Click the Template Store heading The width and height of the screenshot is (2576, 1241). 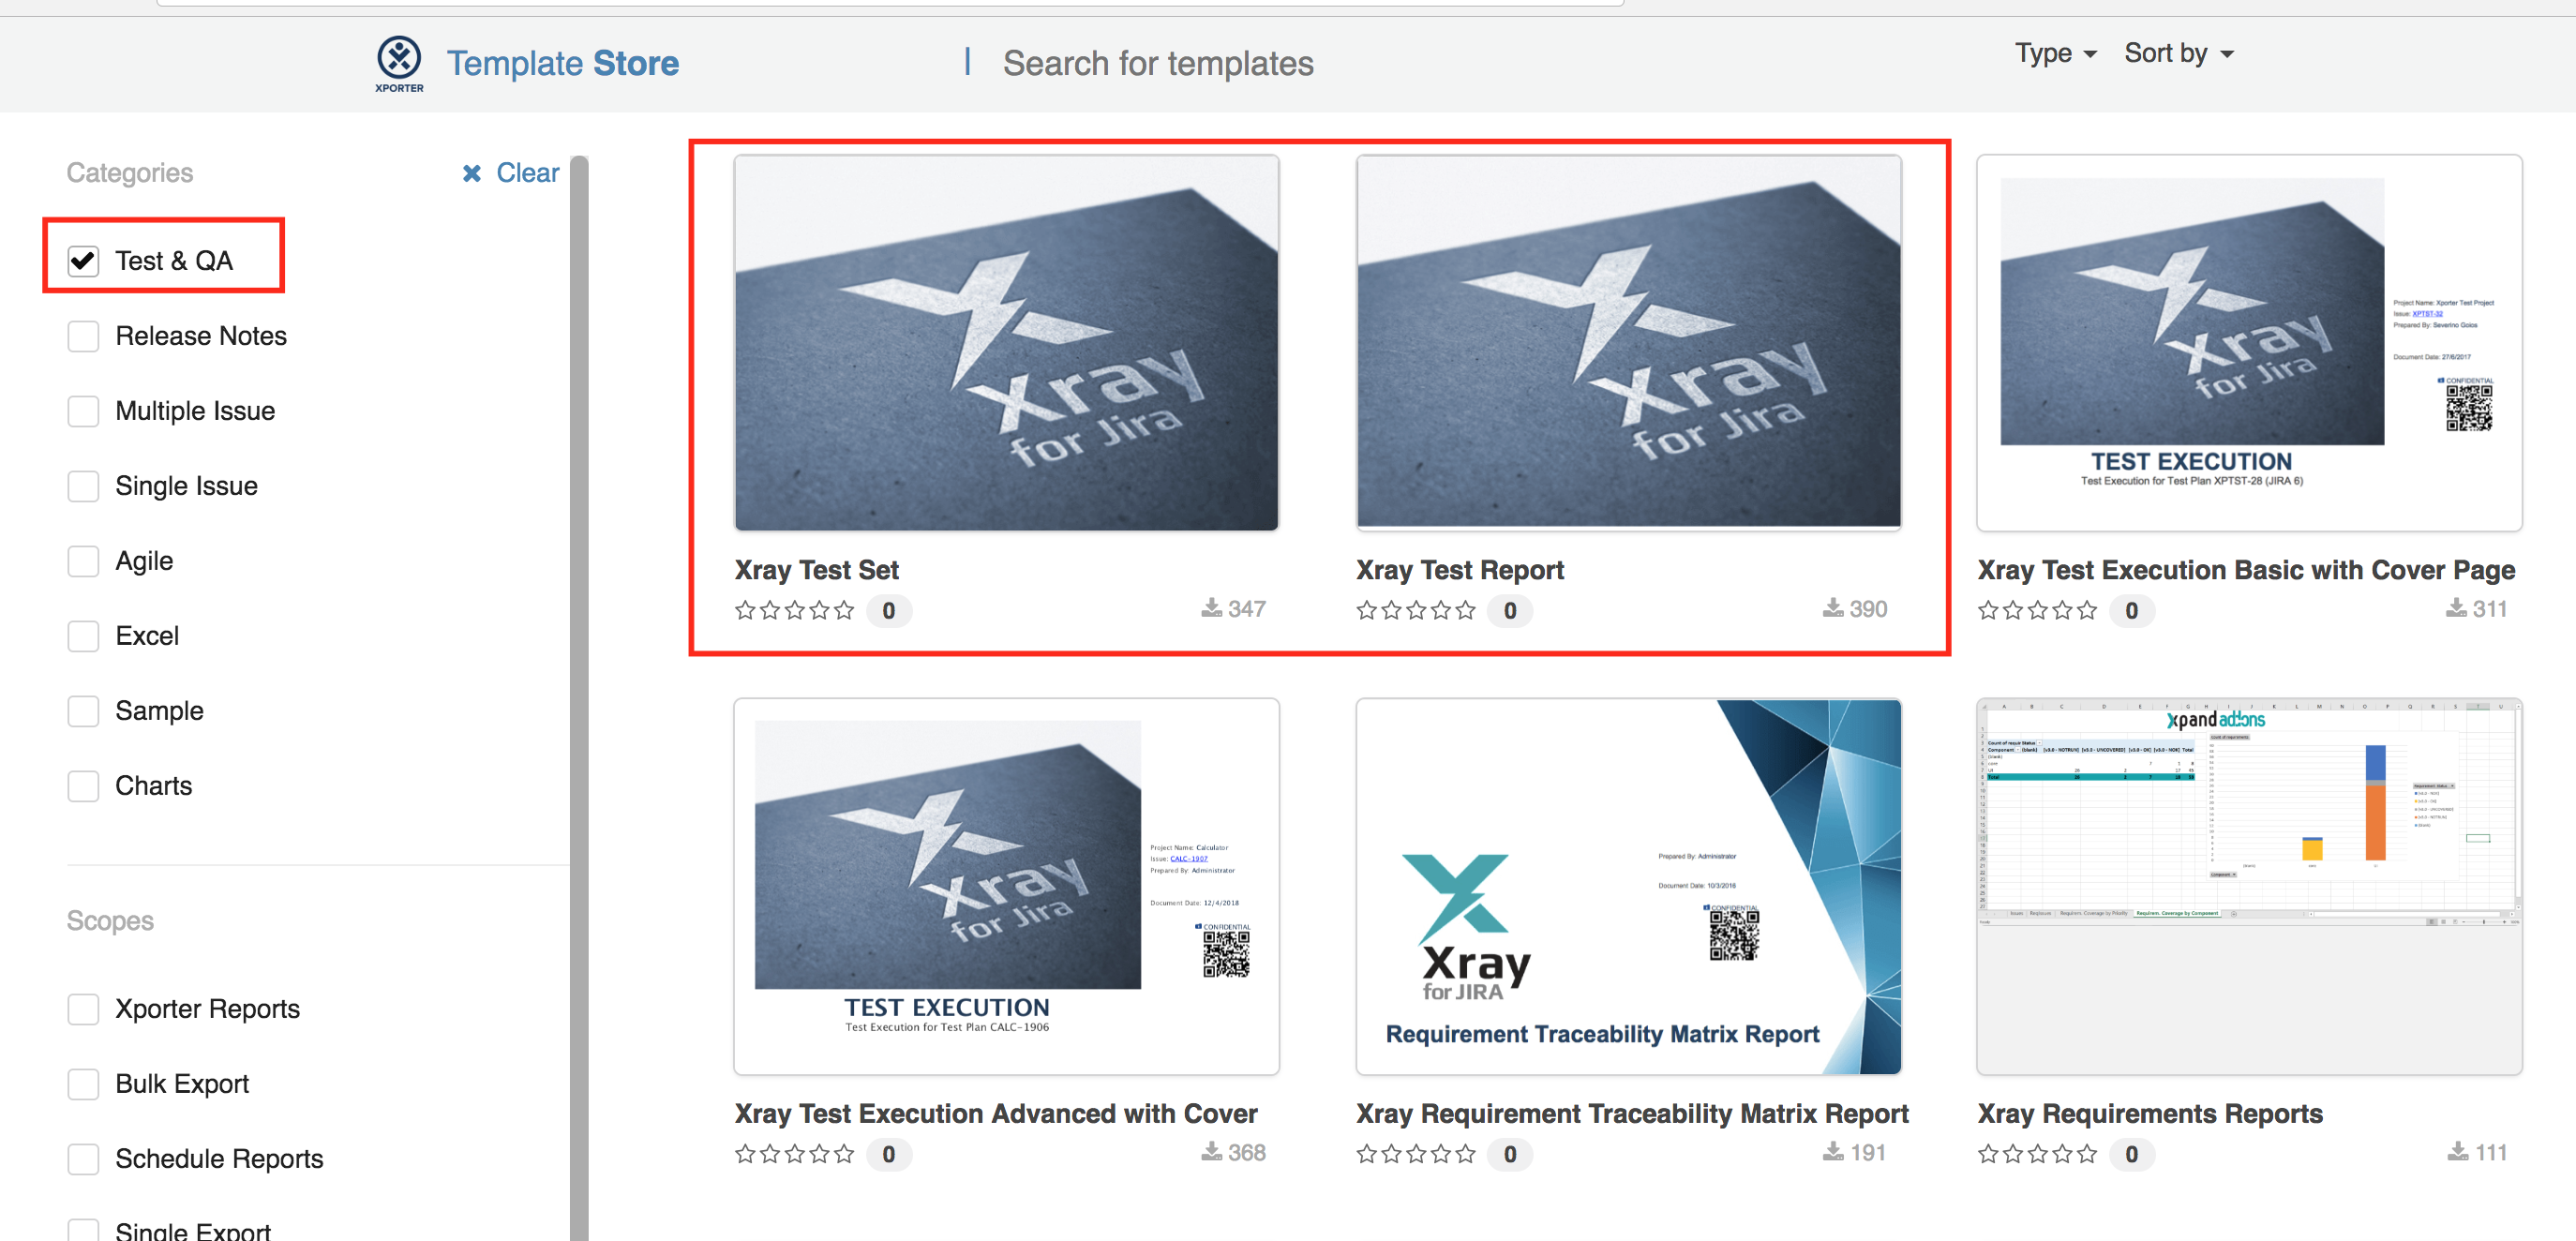tap(562, 63)
